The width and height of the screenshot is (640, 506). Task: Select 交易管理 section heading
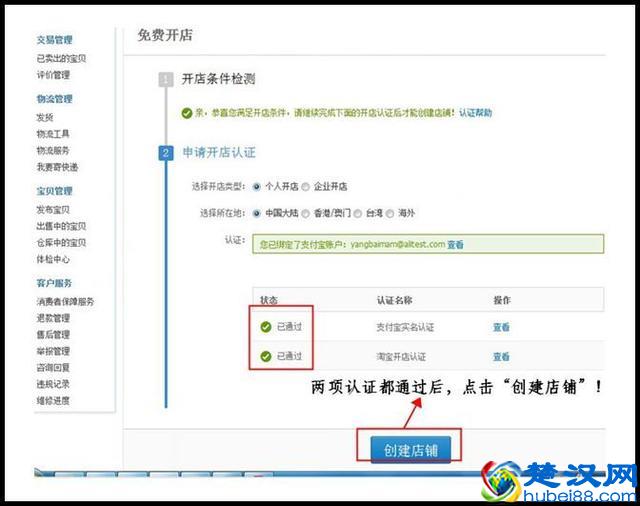point(54,40)
